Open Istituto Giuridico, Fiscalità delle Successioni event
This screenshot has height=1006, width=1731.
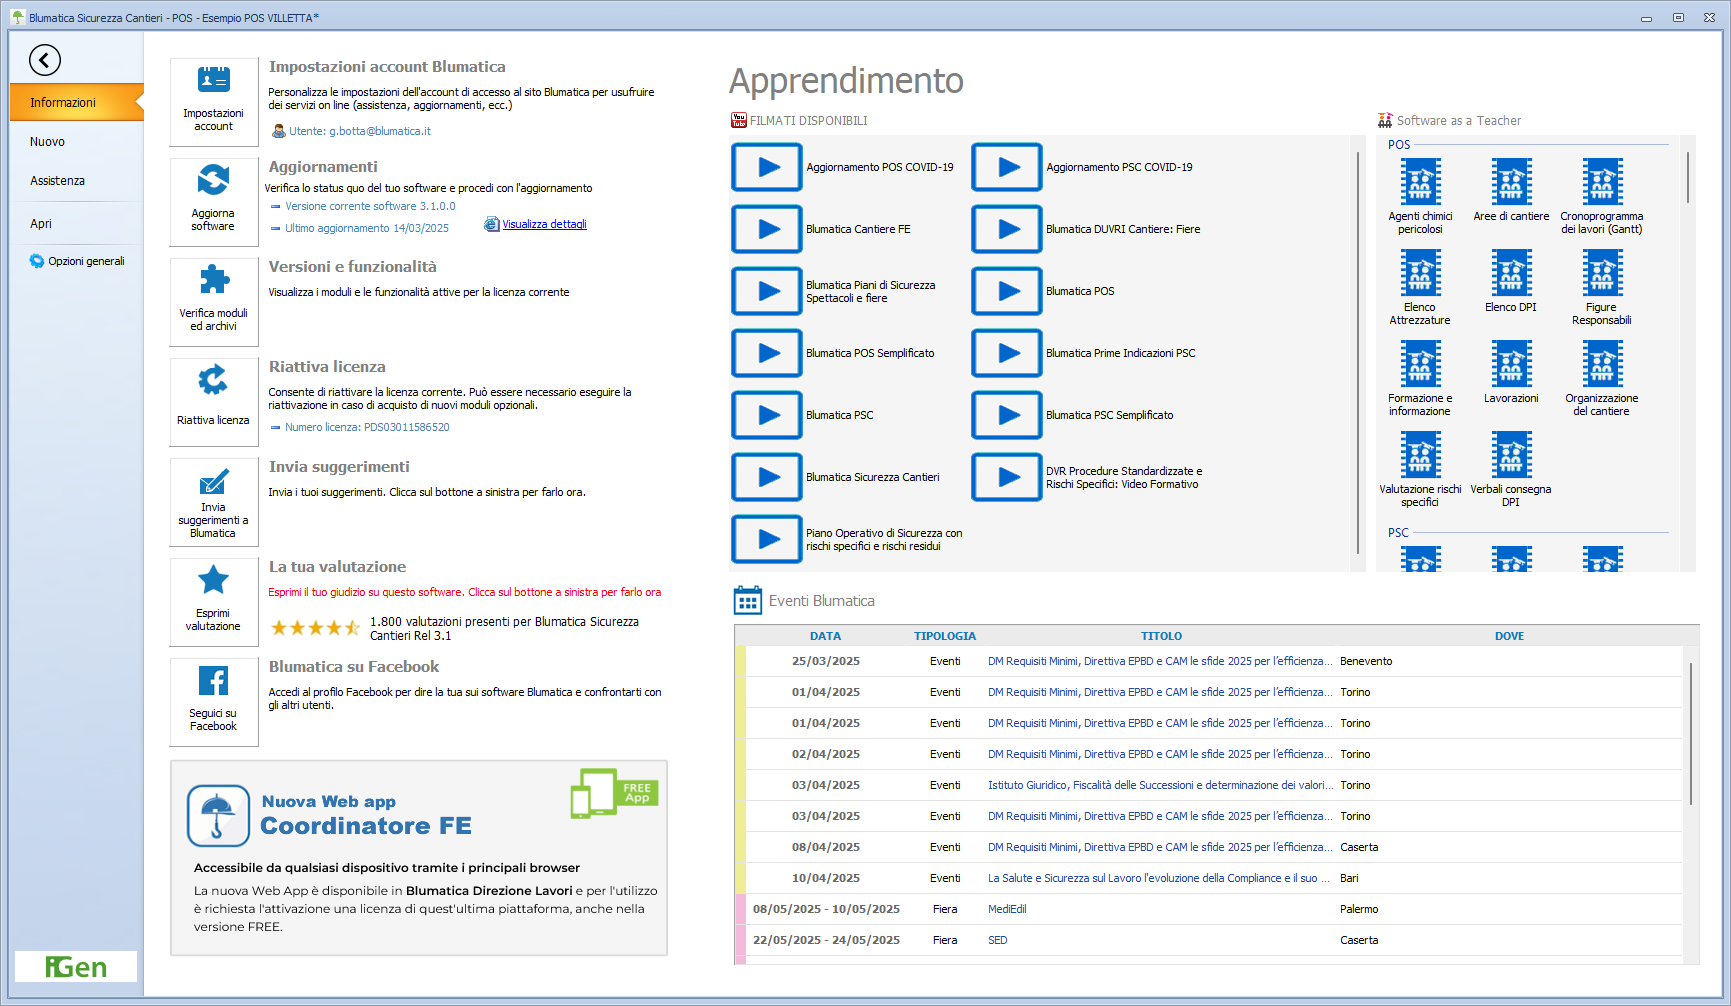click(x=1160, y=785)
